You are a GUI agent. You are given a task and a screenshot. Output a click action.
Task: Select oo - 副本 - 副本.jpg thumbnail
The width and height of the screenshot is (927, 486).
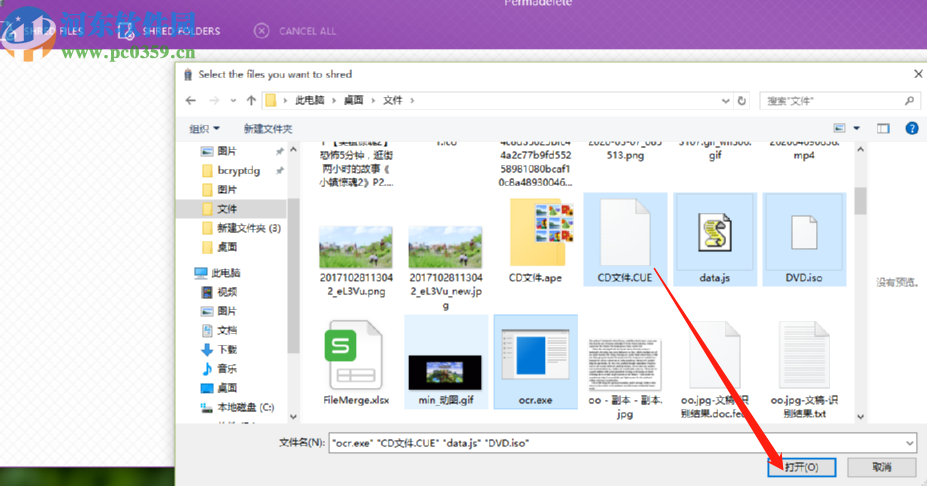click(x=625, y=364)
